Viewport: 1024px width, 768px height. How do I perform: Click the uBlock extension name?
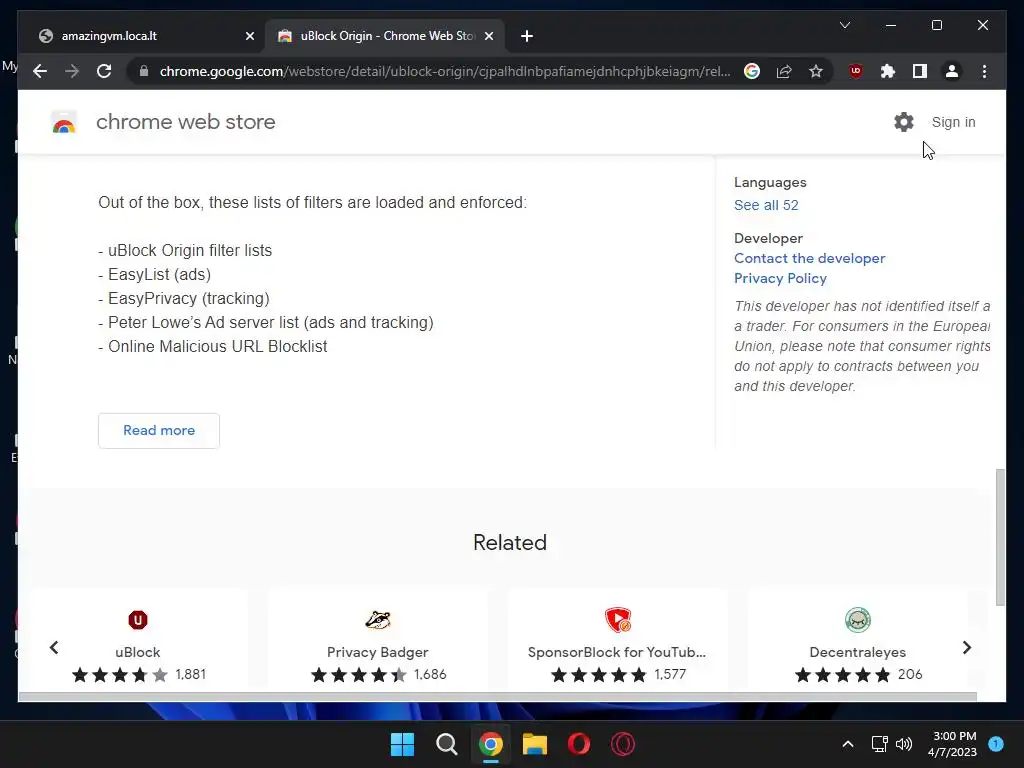[138, 652]
